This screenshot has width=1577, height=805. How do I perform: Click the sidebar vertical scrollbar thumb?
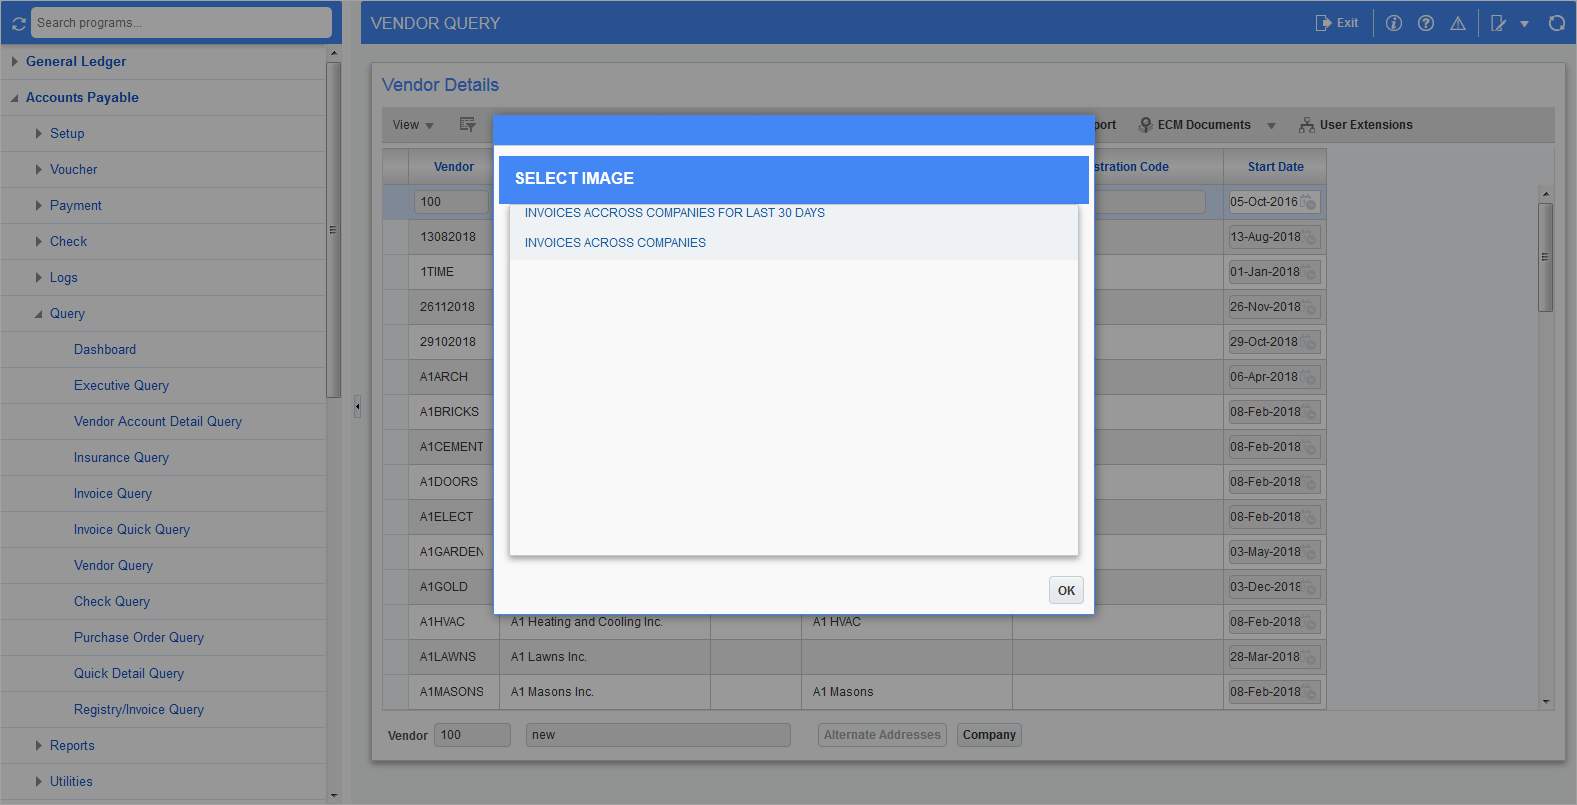[334, 230]
